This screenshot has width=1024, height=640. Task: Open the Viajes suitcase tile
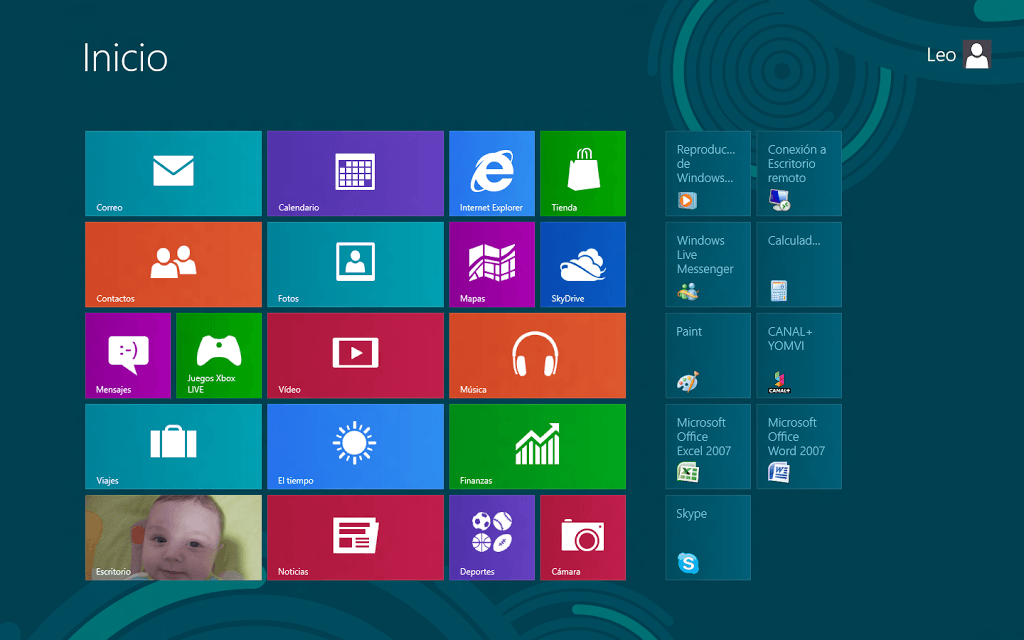[x=173, y=447]
